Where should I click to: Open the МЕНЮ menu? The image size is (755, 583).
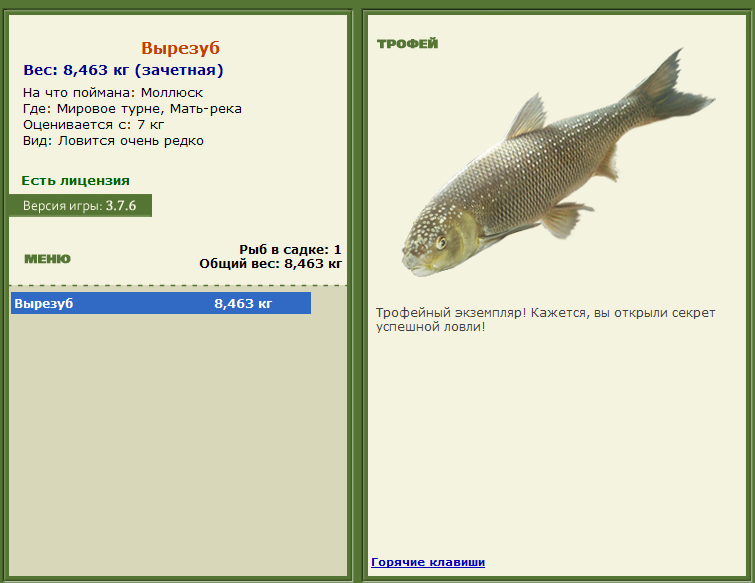point(47,259)
